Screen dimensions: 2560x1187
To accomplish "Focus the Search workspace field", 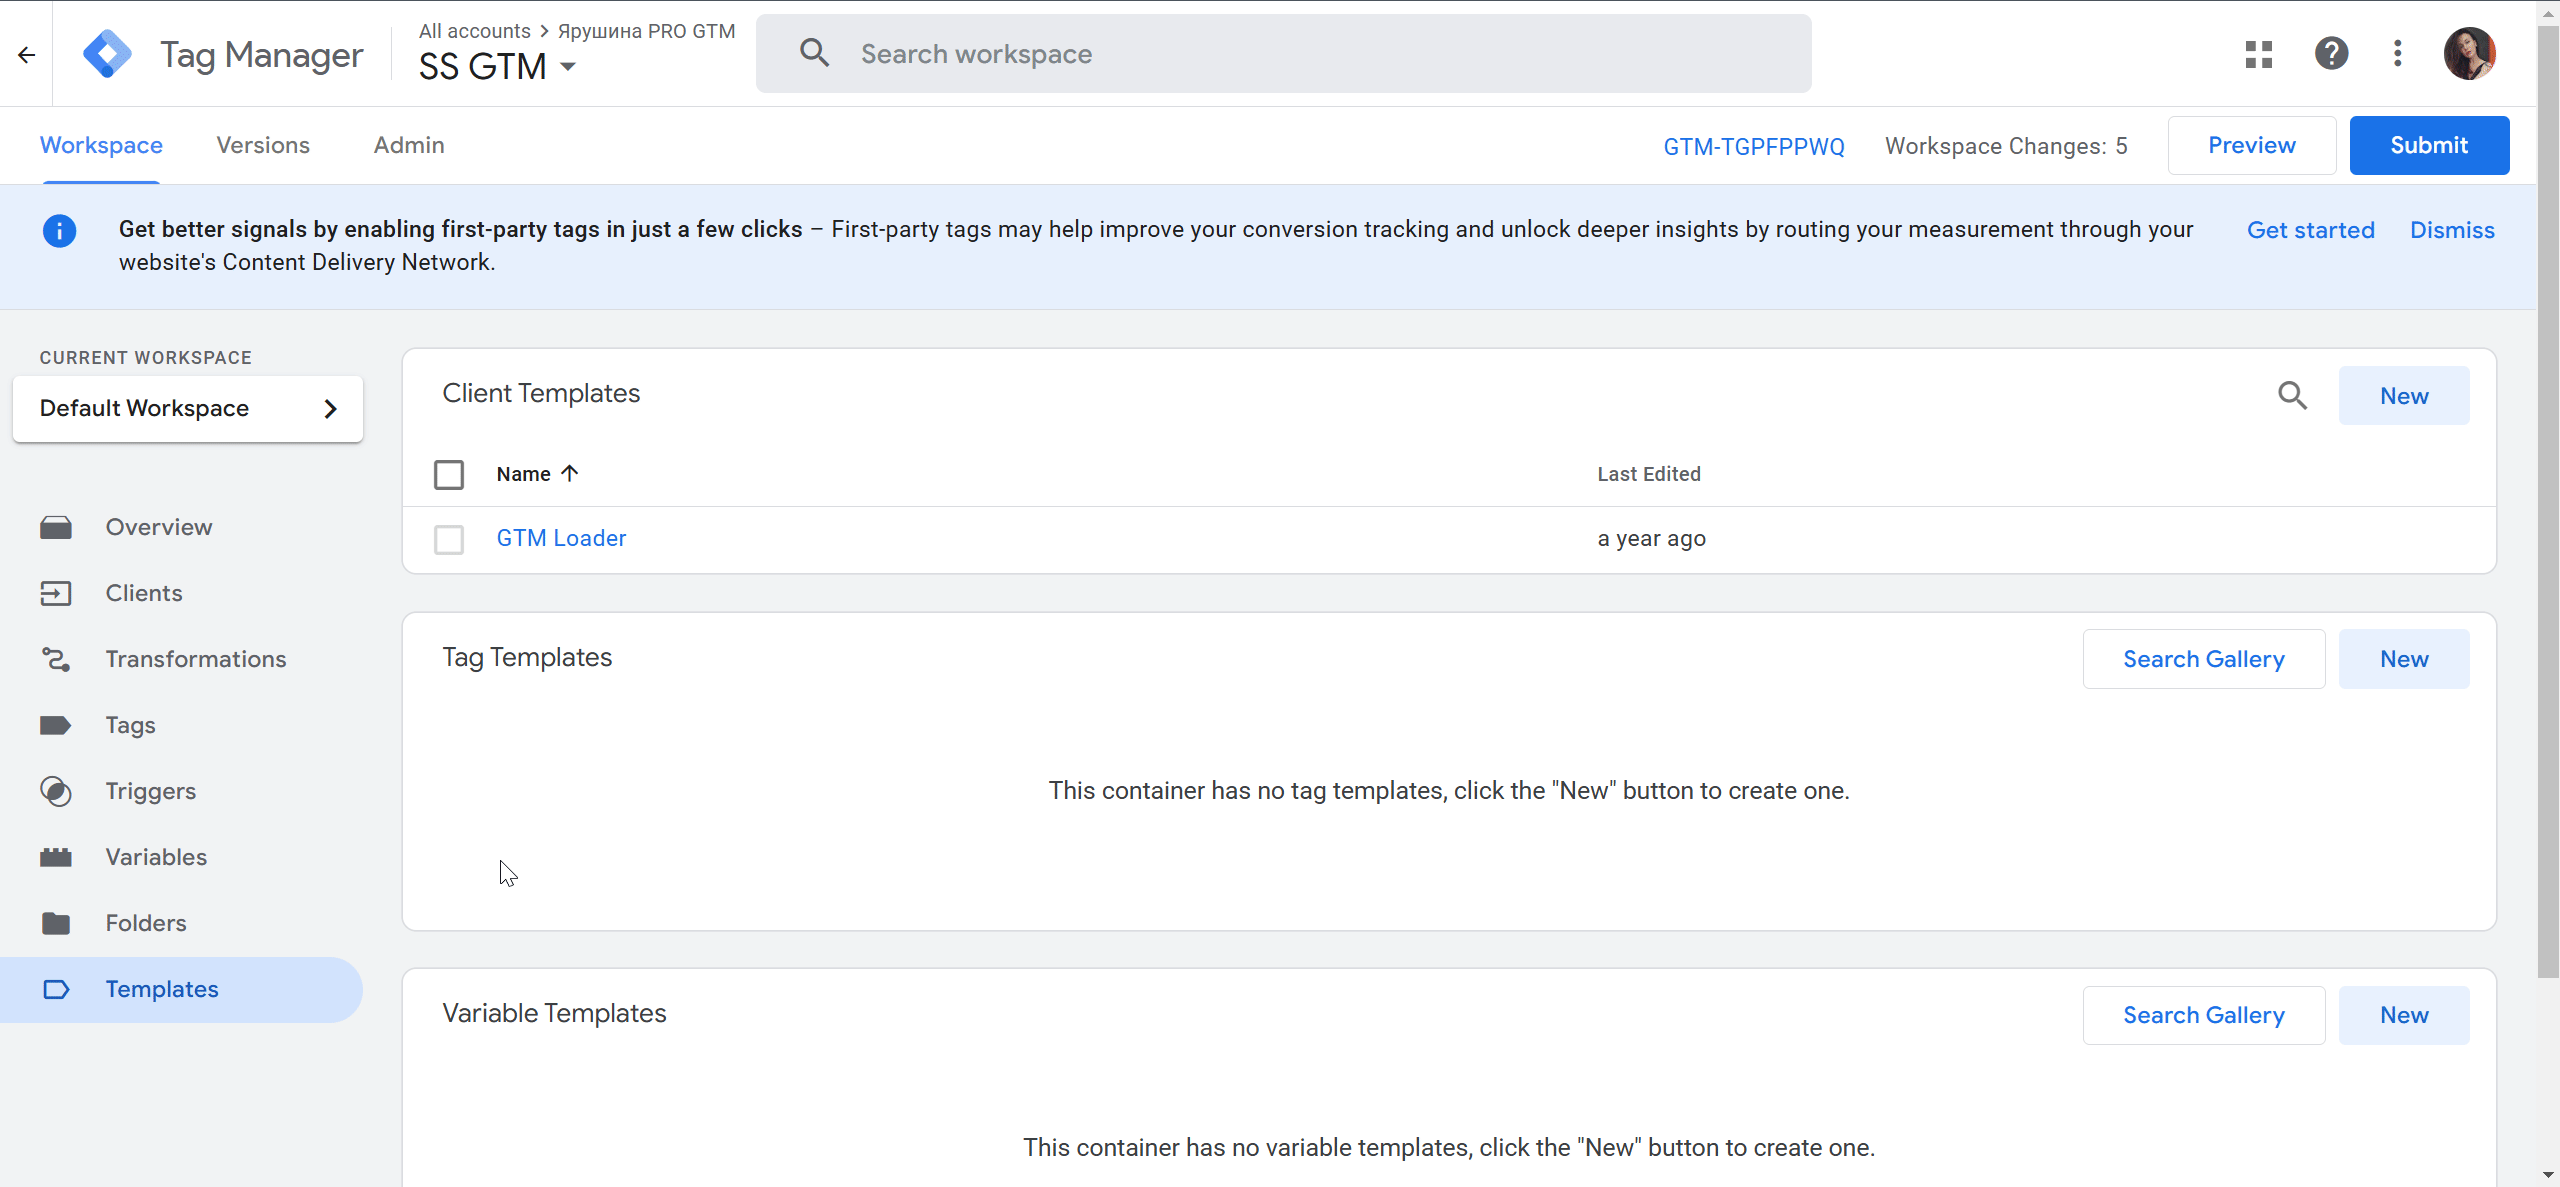I will 1284,54.
